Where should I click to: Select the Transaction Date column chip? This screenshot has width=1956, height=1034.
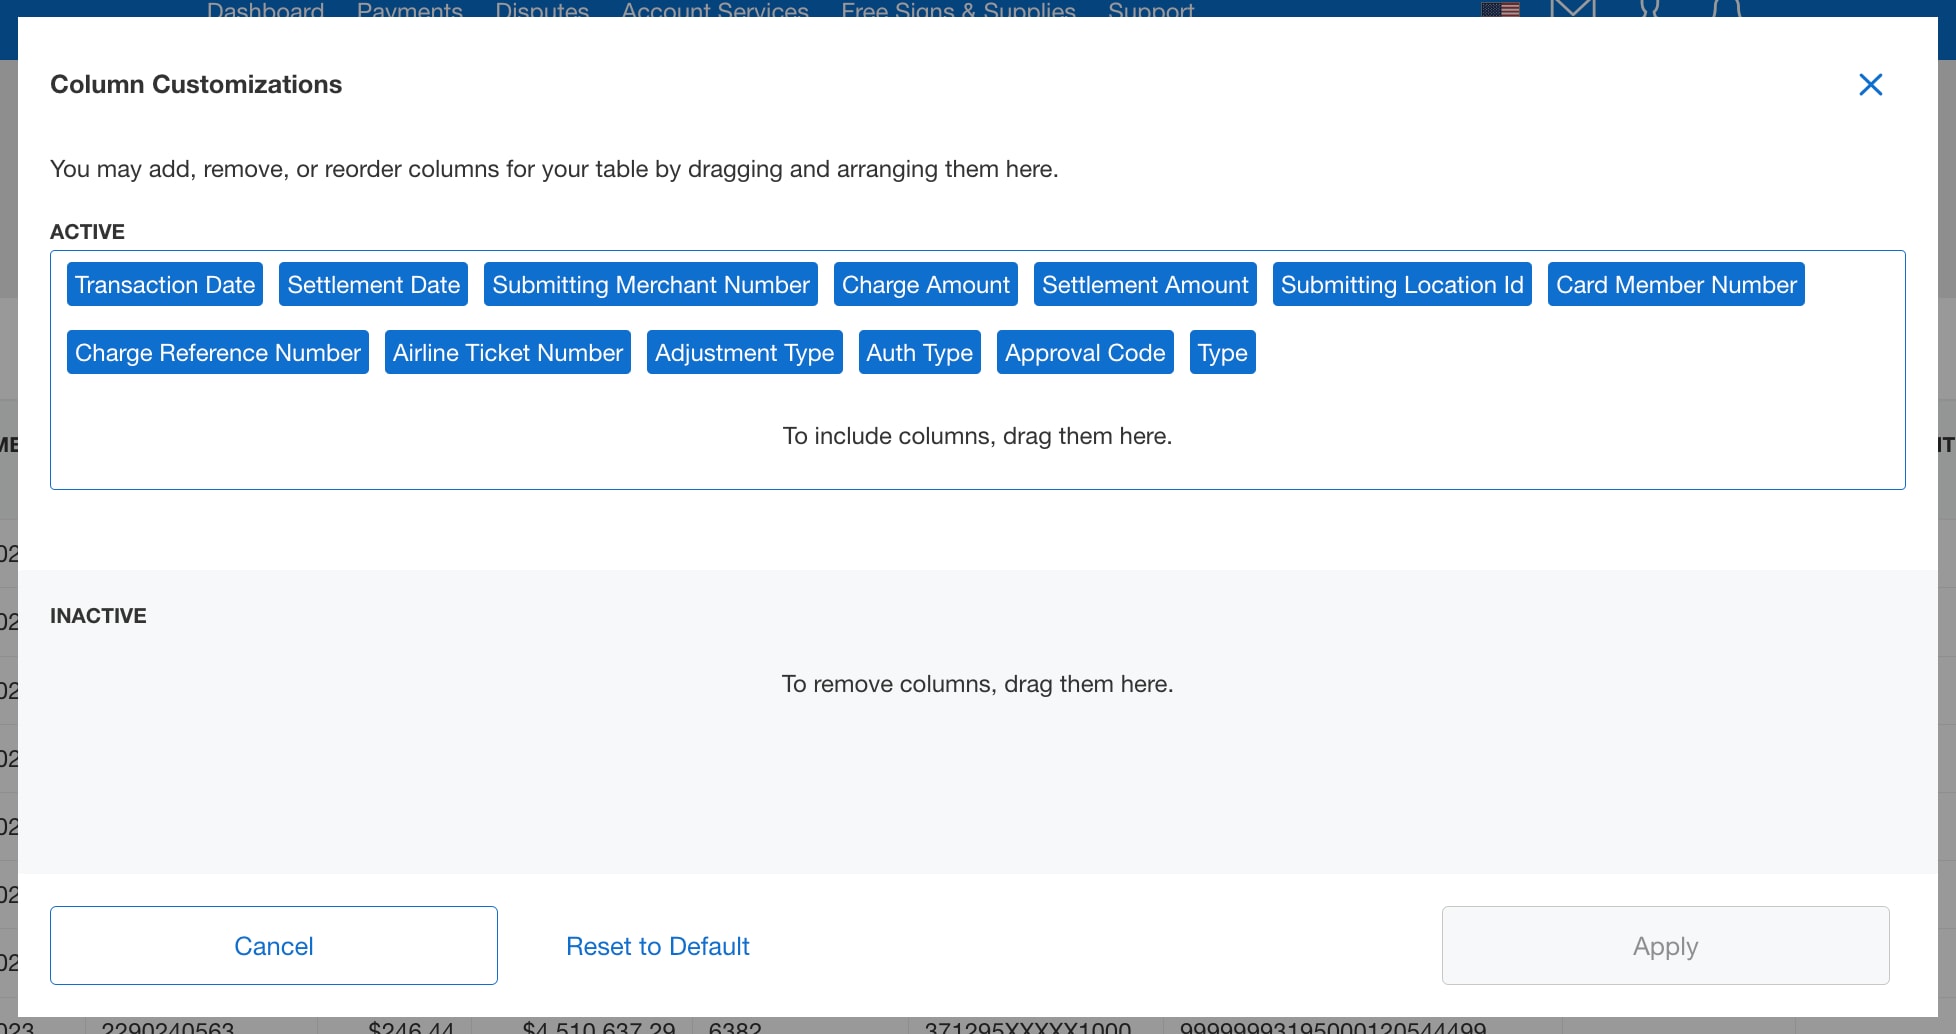(164, 284)
